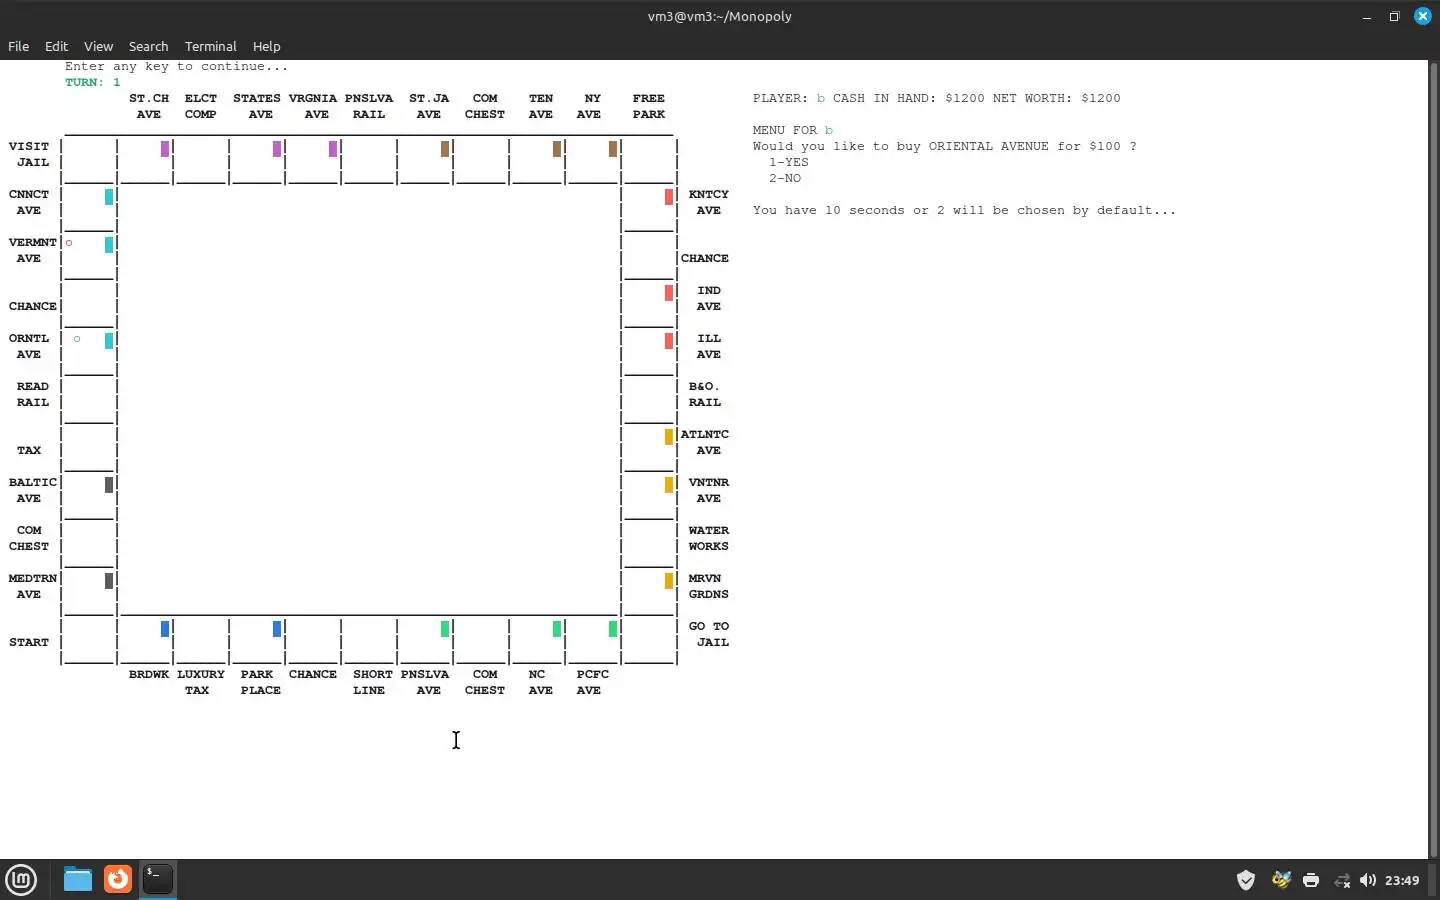Minimize the terminal window
This screenshot has height=900, width=1440.
pos(1367,16)
